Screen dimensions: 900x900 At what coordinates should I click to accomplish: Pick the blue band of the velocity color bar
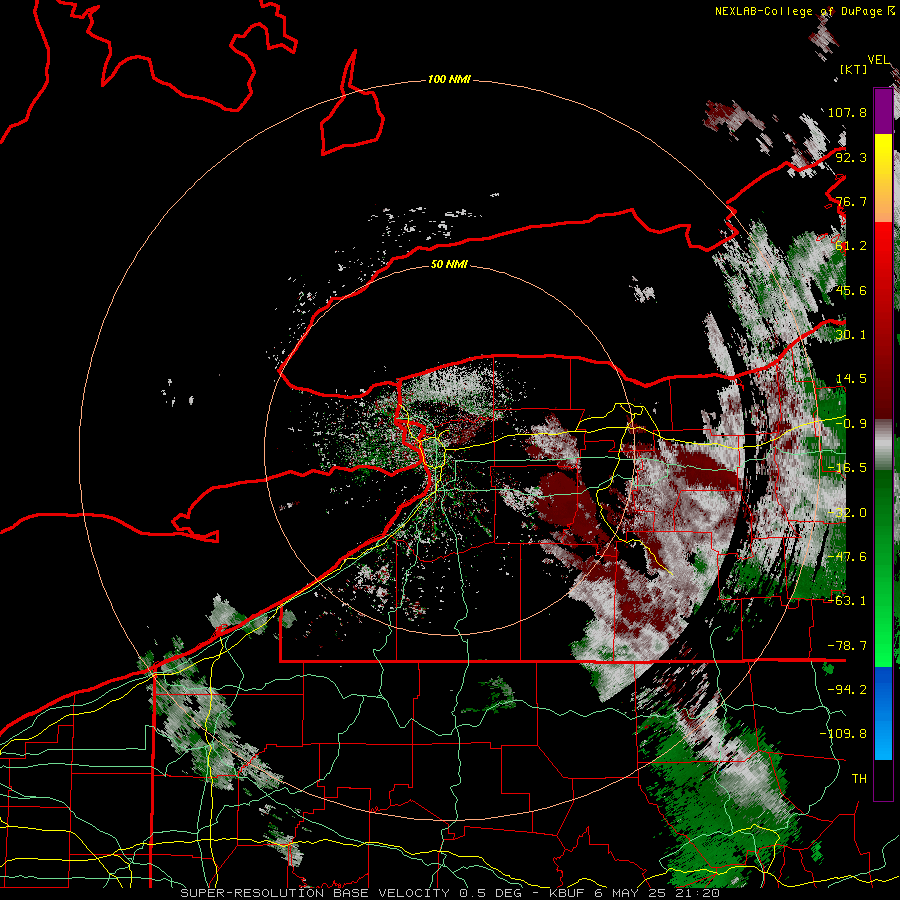[x=883, y=713]
